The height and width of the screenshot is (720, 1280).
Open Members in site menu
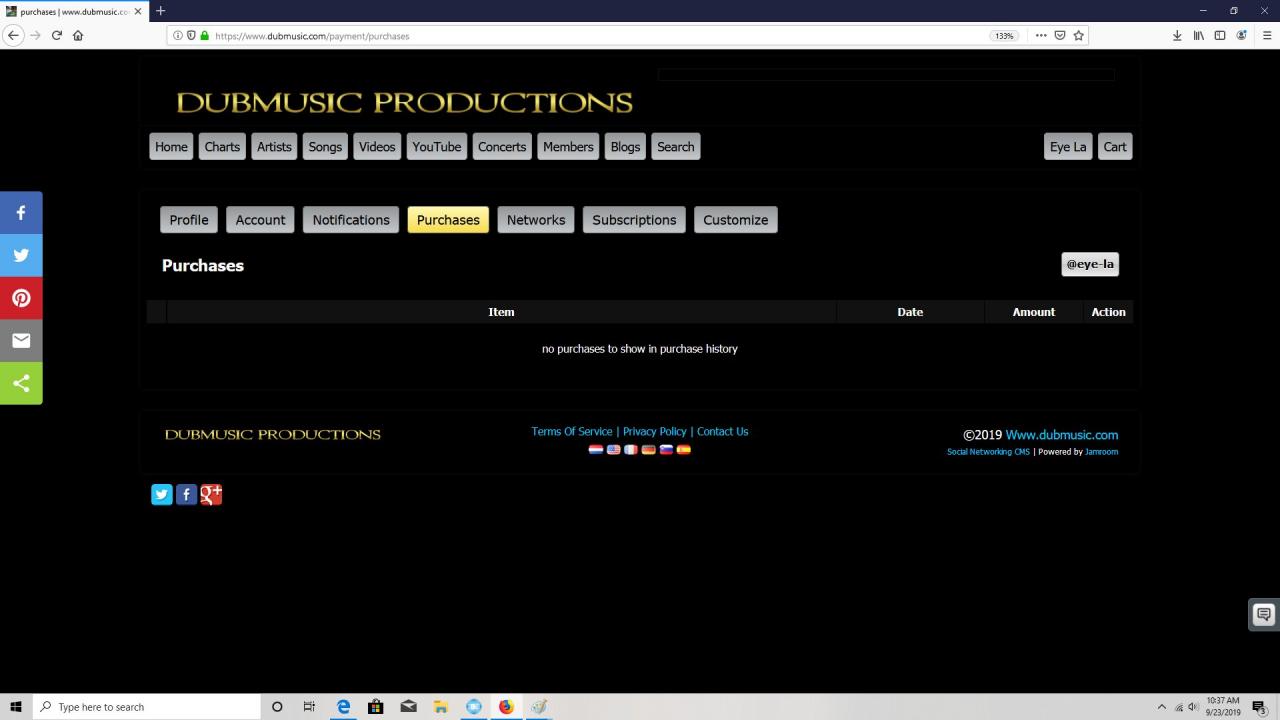pyautogui.click(x=568, y=147)
